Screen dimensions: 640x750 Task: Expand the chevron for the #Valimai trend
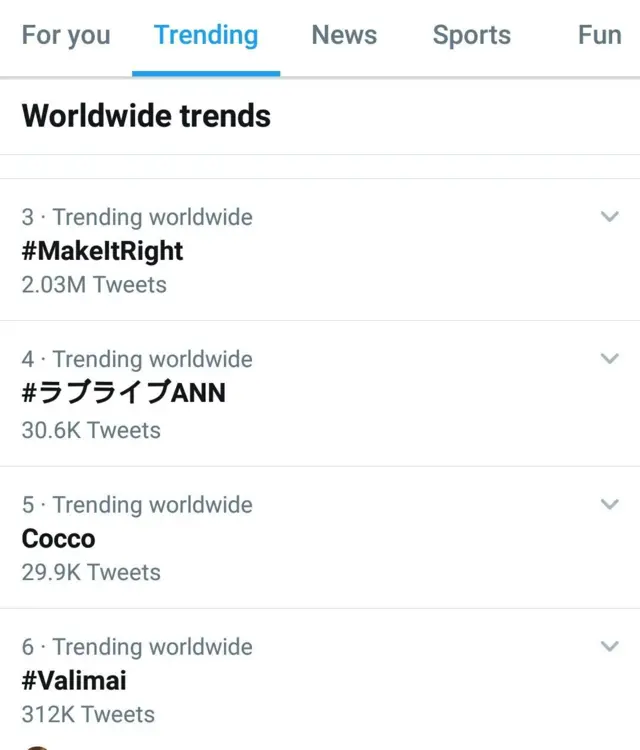coord(609,646)
